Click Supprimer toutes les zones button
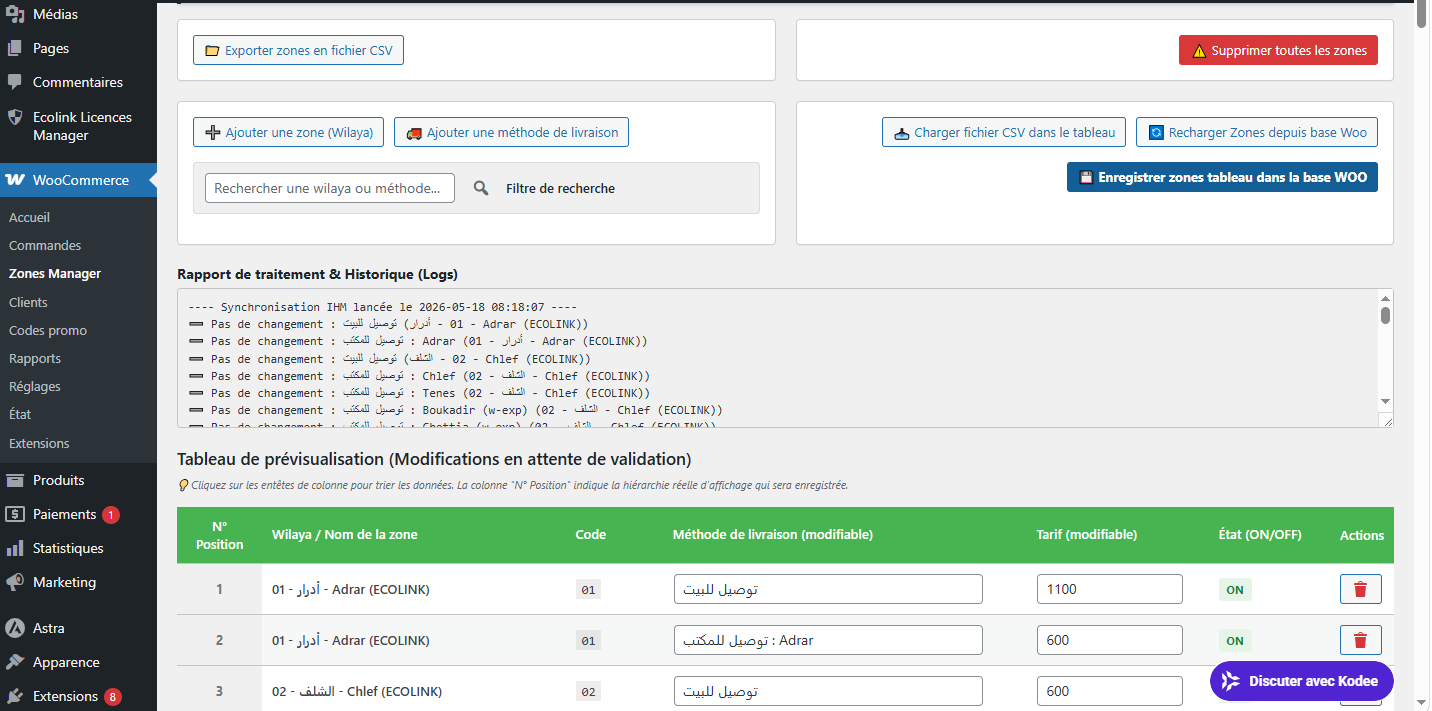This screenshot has width=1432, height=711. click(x=1278, y=50)
